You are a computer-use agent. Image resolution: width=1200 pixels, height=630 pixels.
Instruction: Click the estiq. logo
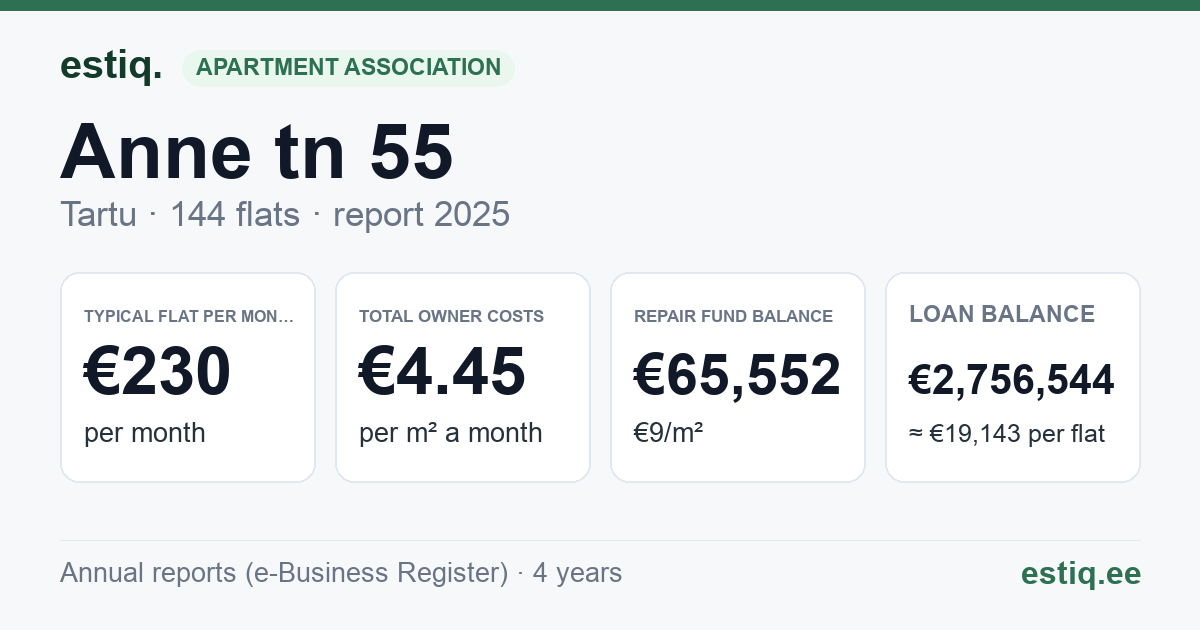coord(111,66)
